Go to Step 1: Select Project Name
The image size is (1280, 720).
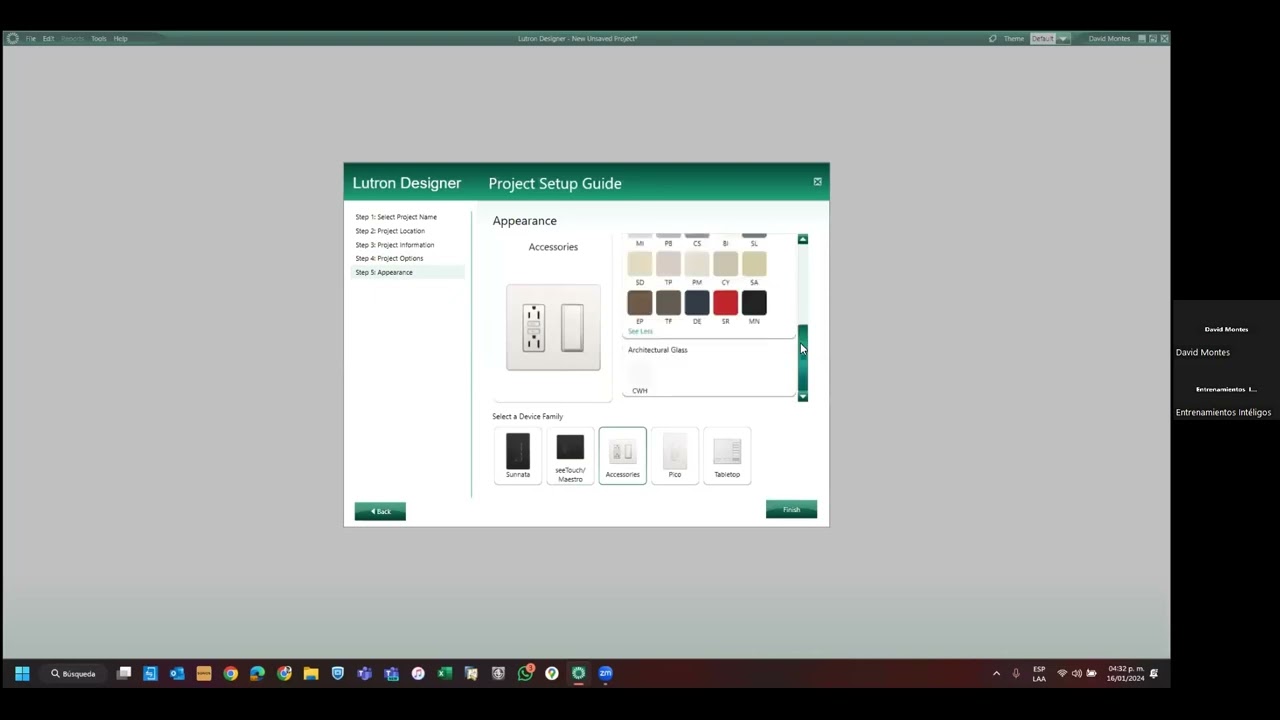pyautogui.click(x=396, y=217)
